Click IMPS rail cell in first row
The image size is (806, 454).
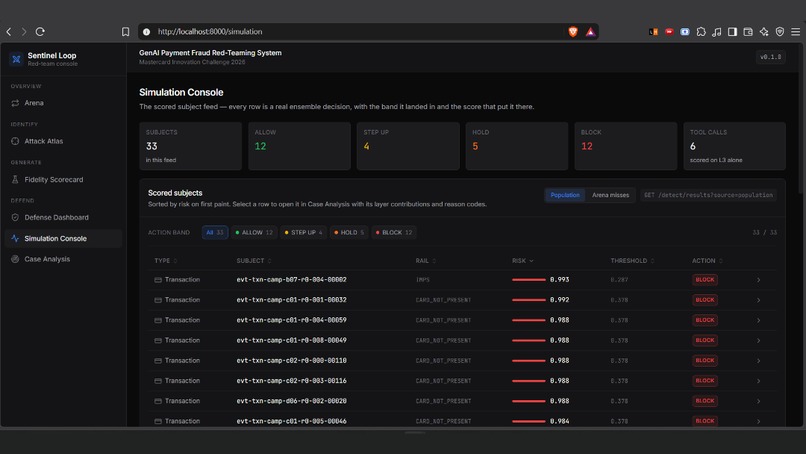click(x=423, y=280)
